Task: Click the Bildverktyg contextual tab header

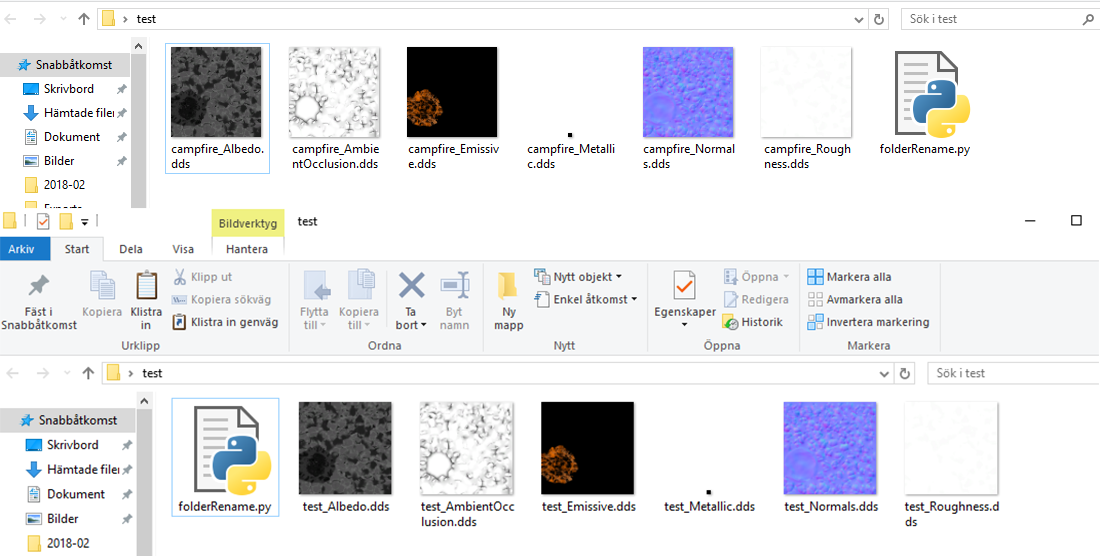Action: [x=248, y=224]
